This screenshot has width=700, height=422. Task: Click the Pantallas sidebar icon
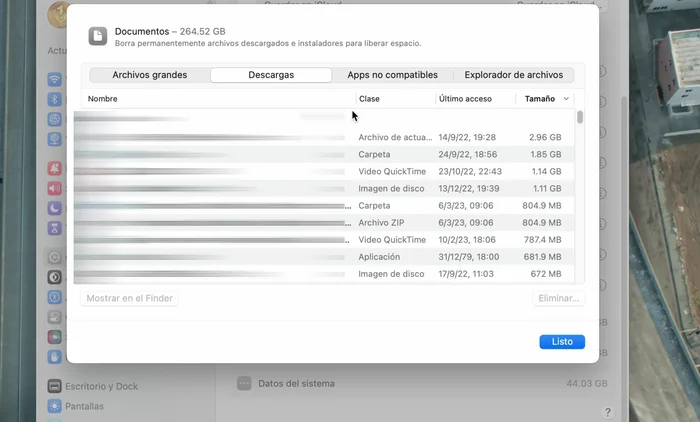click(x=54, y=406)
